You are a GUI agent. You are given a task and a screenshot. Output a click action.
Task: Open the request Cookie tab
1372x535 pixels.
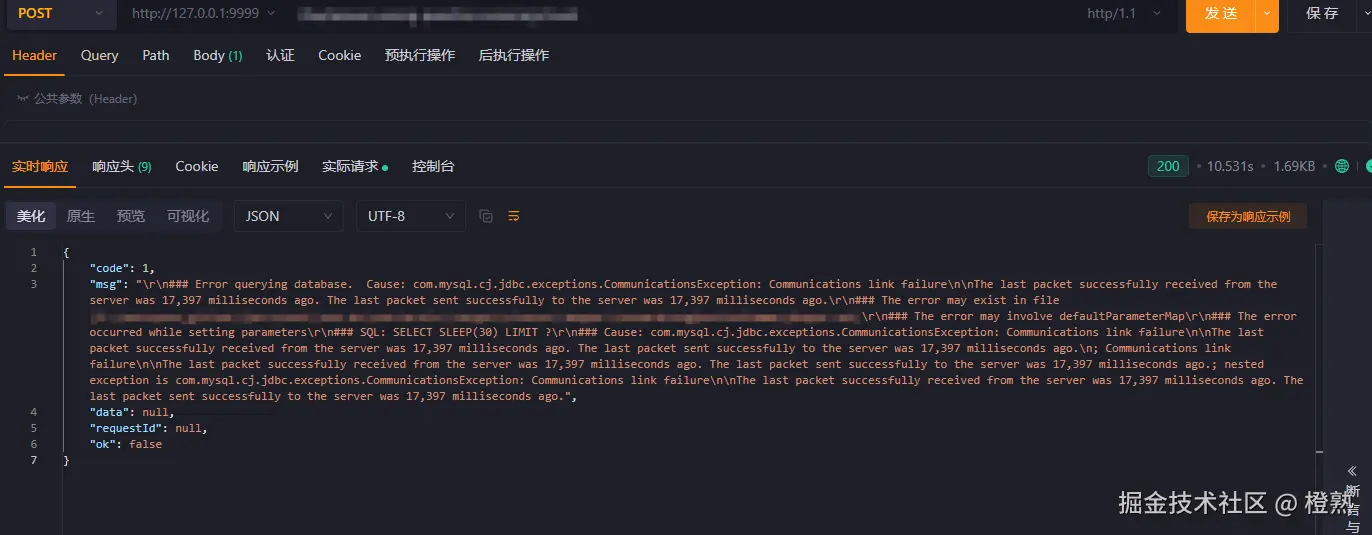339,55
